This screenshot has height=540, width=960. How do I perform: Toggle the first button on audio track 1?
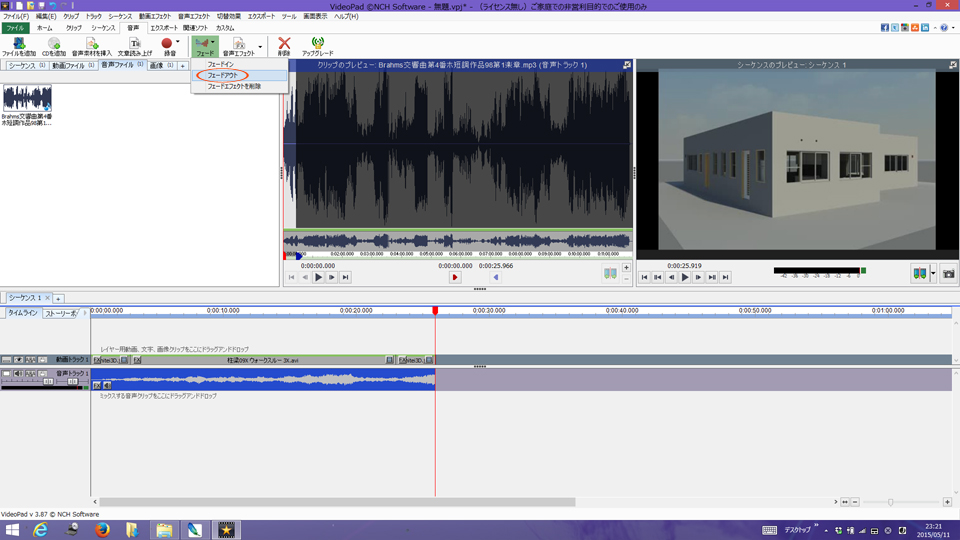click(6, 373)
